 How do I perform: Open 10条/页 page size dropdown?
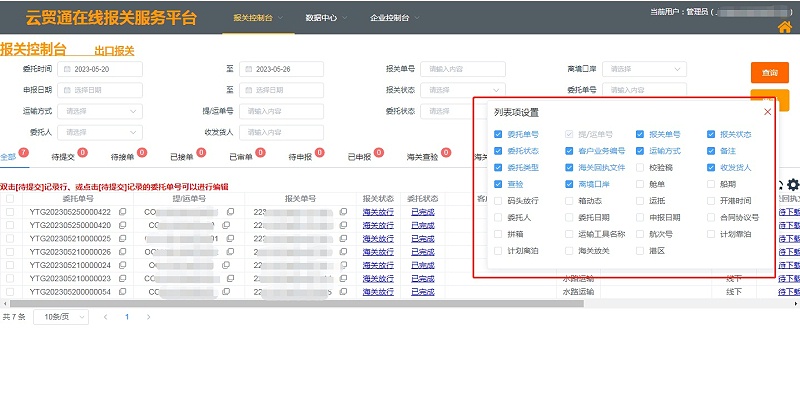(x=61, y=317)
